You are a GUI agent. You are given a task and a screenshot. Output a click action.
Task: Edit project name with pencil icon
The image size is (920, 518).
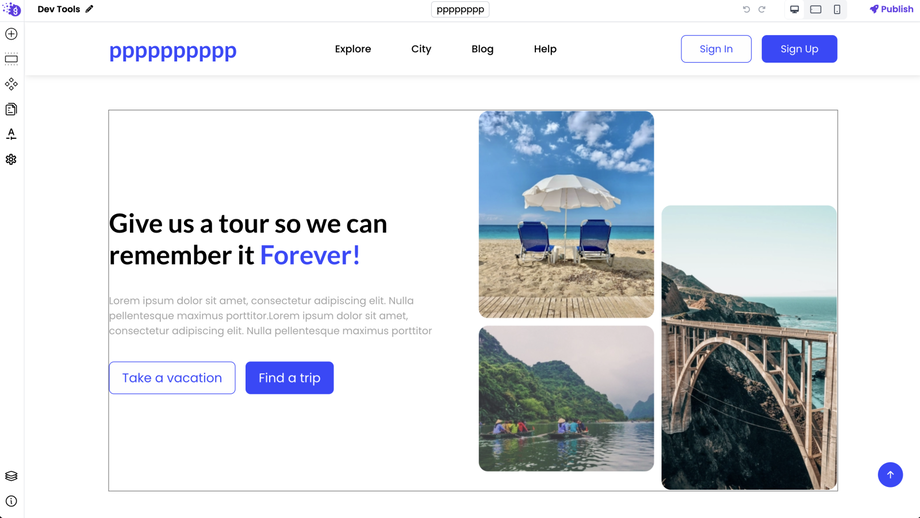click(89, 9)
